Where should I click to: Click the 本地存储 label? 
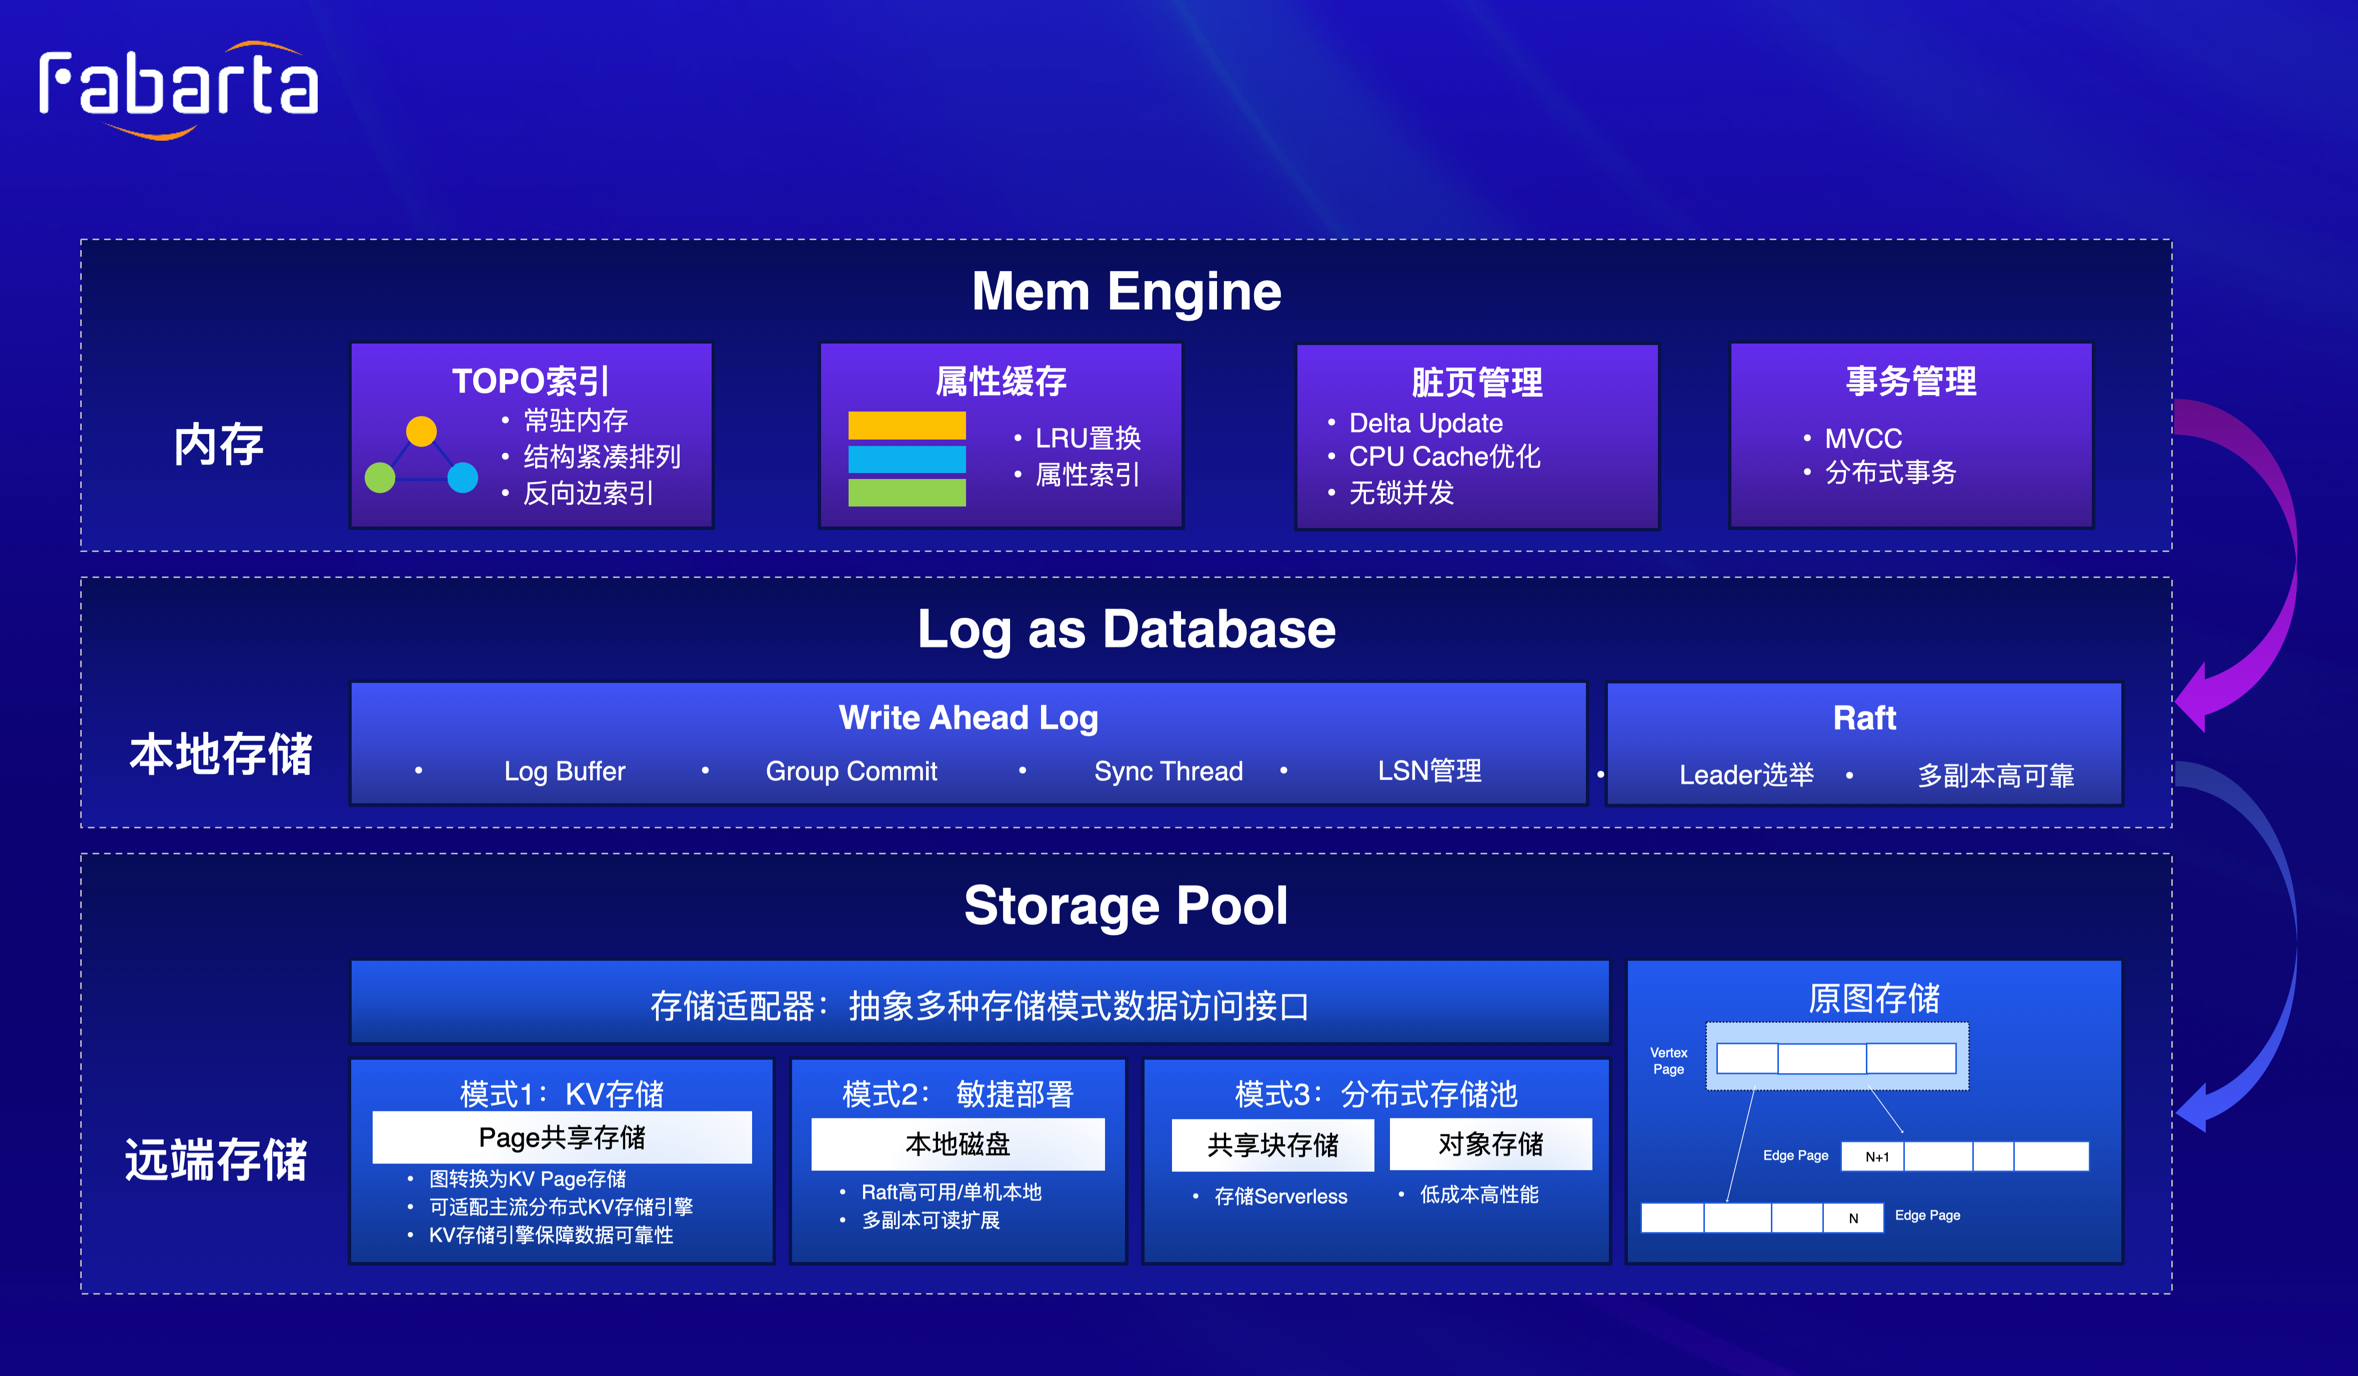(221, 754)
